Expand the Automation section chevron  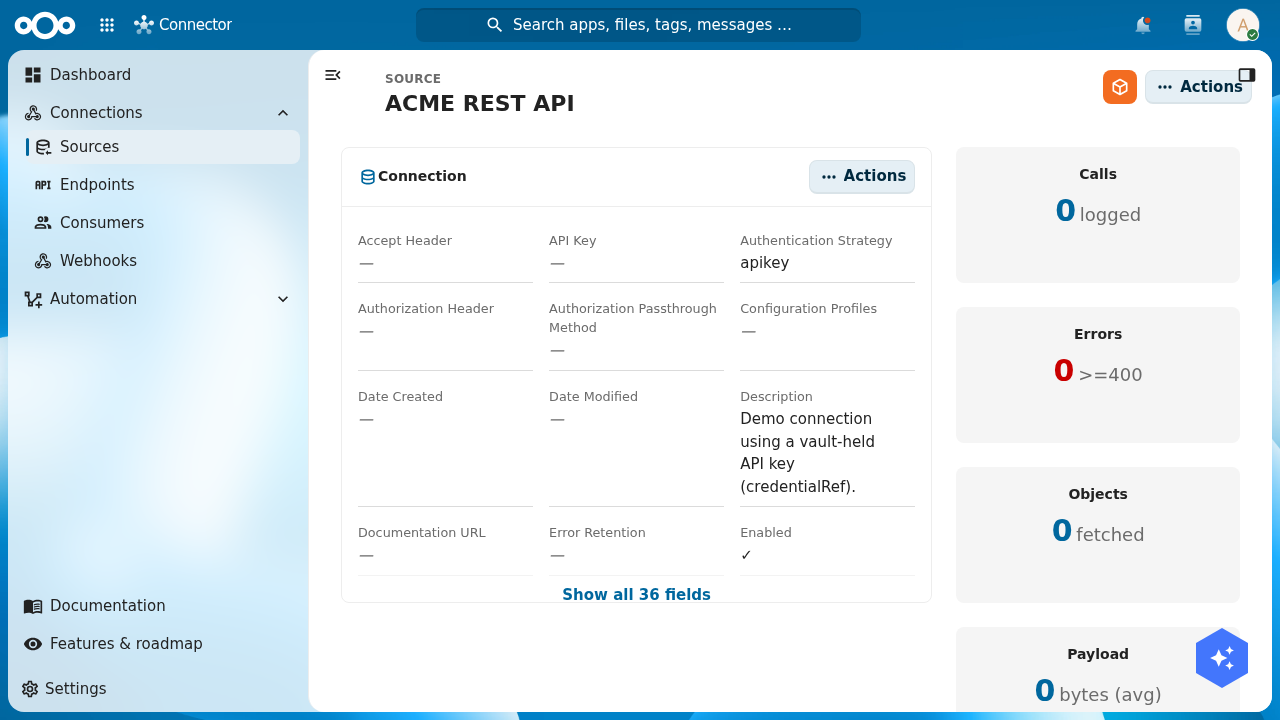pyautogui.click(x=283, y=299)
